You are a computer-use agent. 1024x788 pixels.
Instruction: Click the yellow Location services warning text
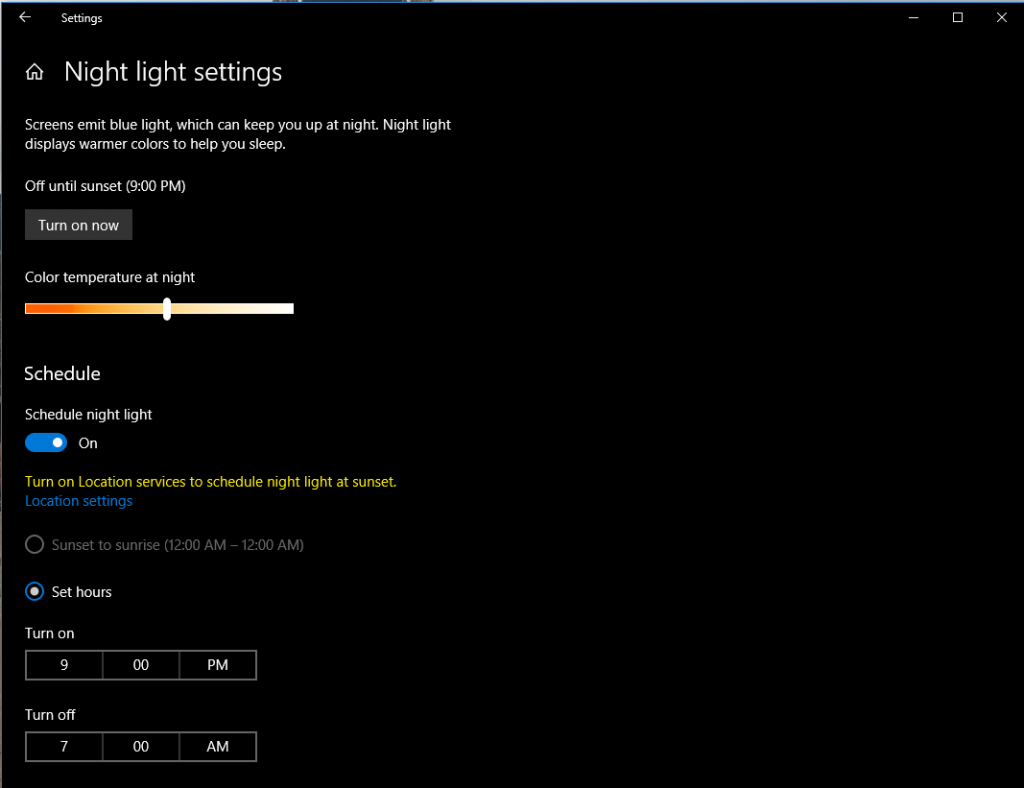pyautogui.click(x=210, y=481)
